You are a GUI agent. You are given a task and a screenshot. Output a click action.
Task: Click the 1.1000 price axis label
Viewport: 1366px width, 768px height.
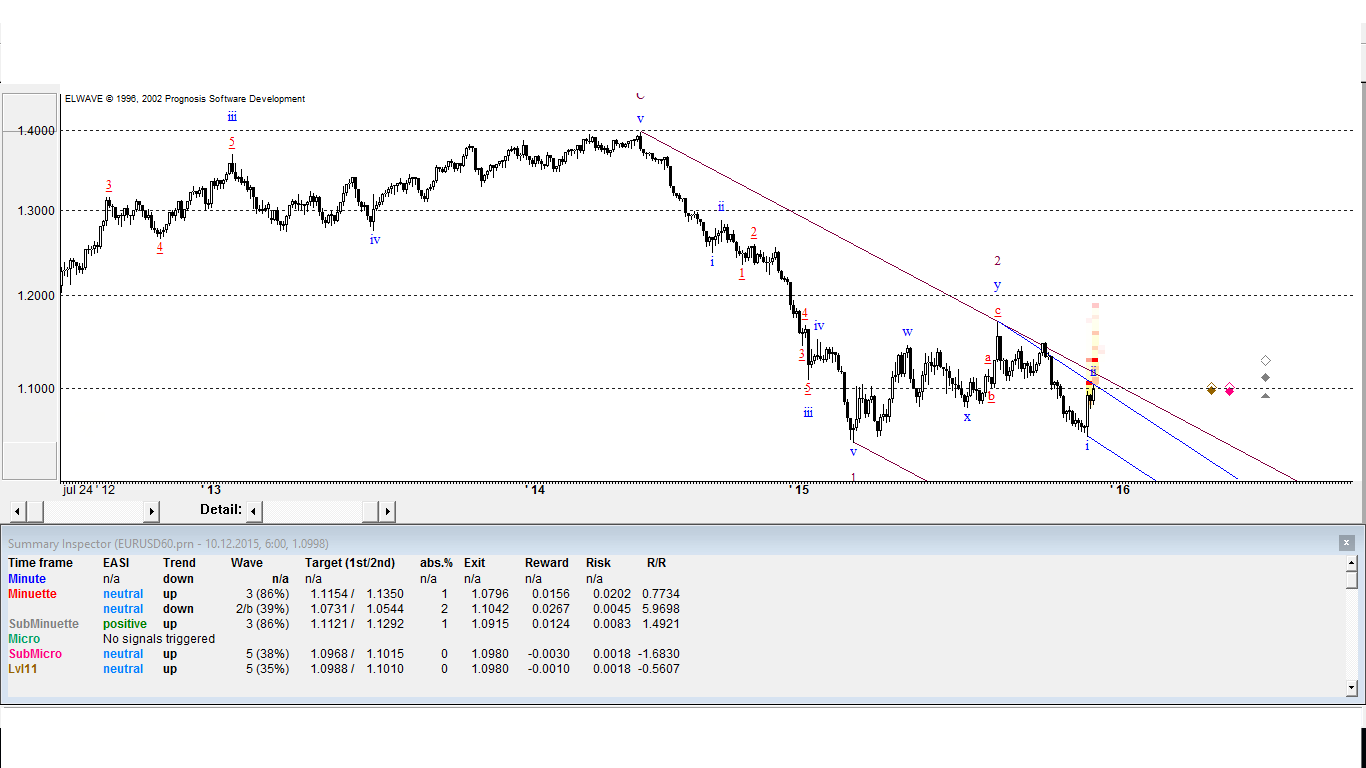pos(36,389)
